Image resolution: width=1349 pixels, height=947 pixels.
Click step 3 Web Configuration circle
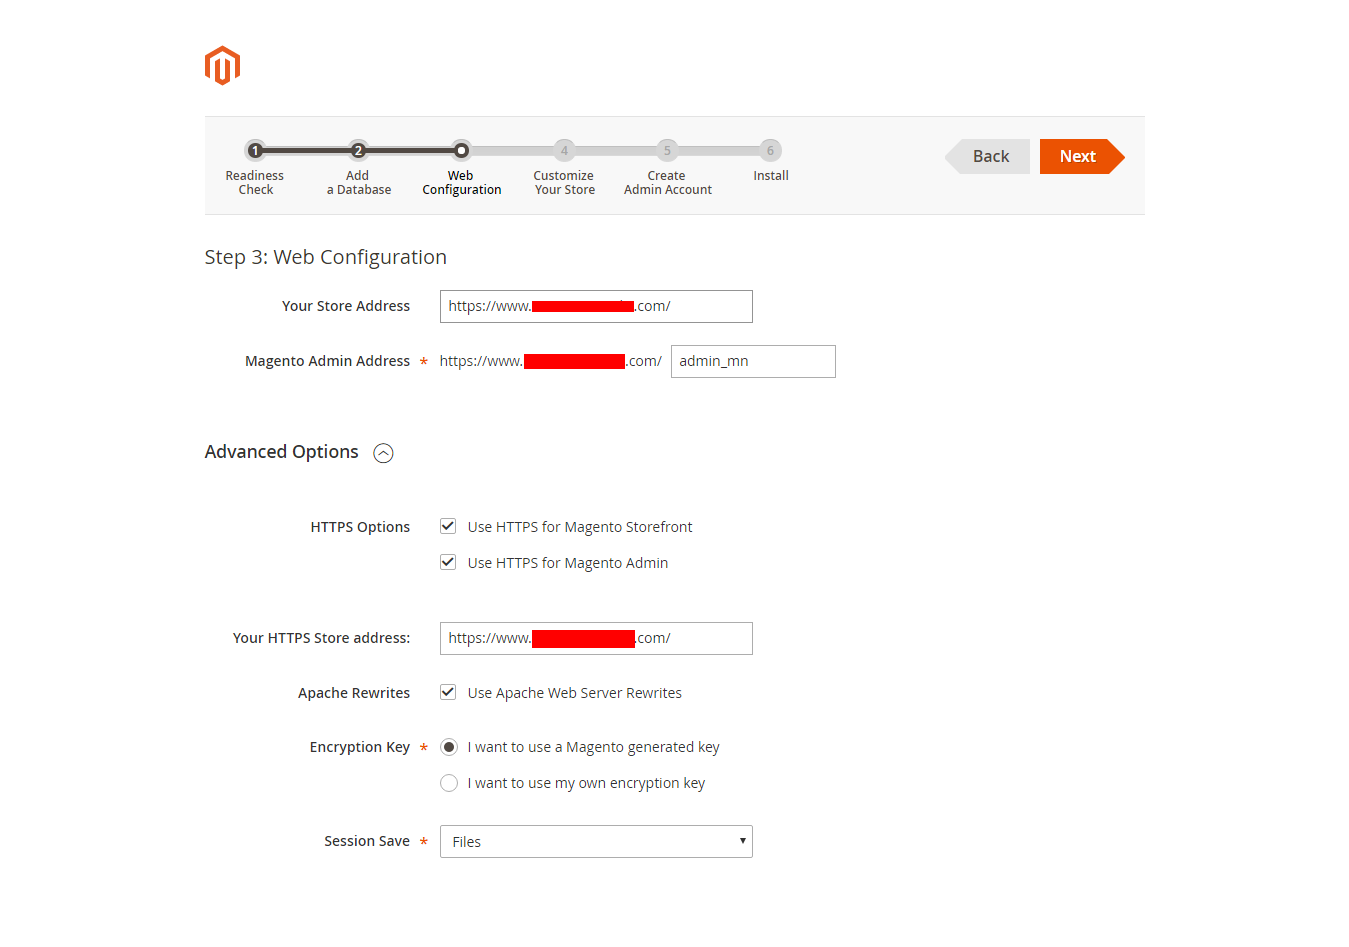click(x=461, y=150)
